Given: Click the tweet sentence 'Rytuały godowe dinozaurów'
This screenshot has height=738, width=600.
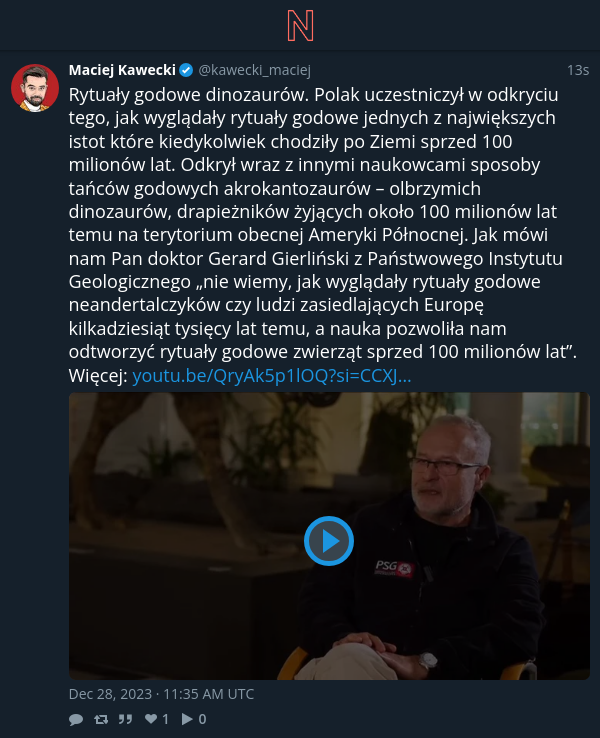Looking at the screenshot, I should click(188, 95).
